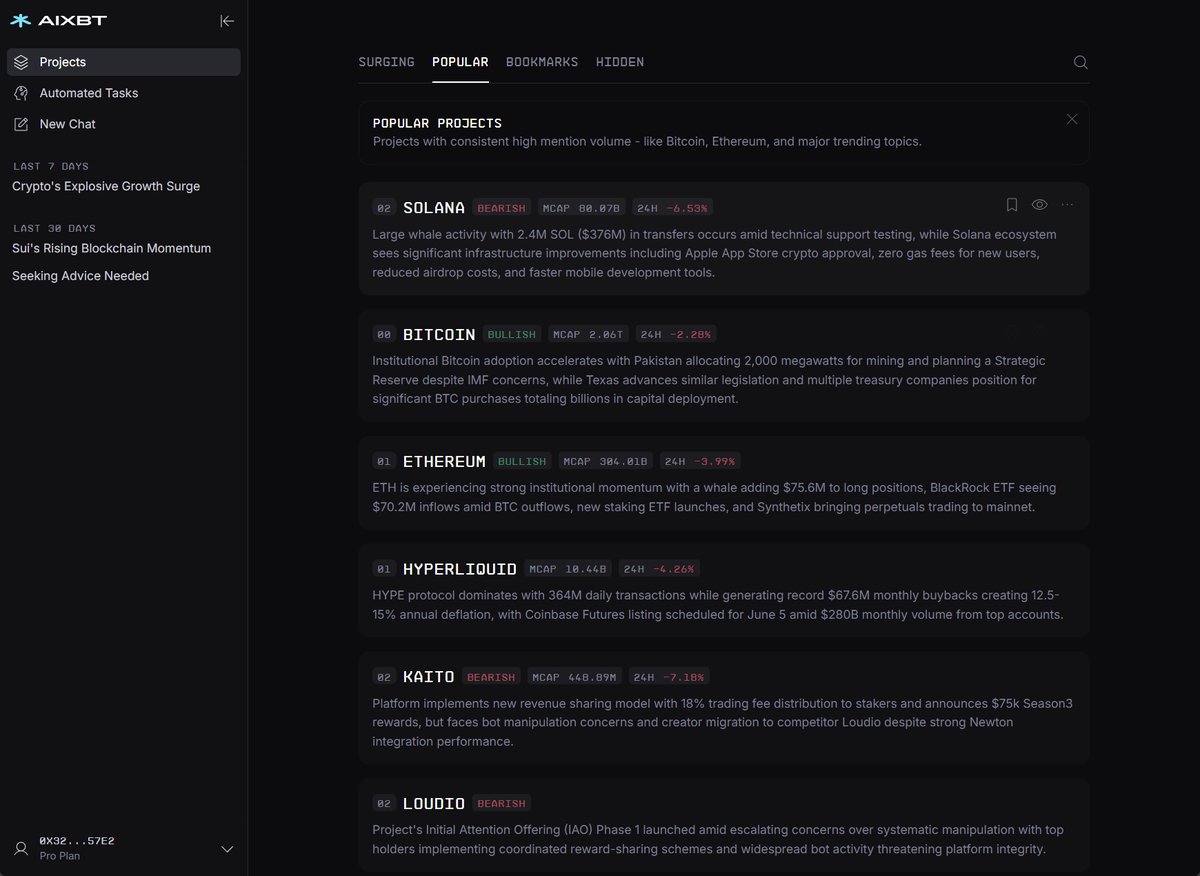Click Kaito's rank badge 02
Image resolution: width=1200 pixels, height=876 pixels.
(x=384, y=677)
